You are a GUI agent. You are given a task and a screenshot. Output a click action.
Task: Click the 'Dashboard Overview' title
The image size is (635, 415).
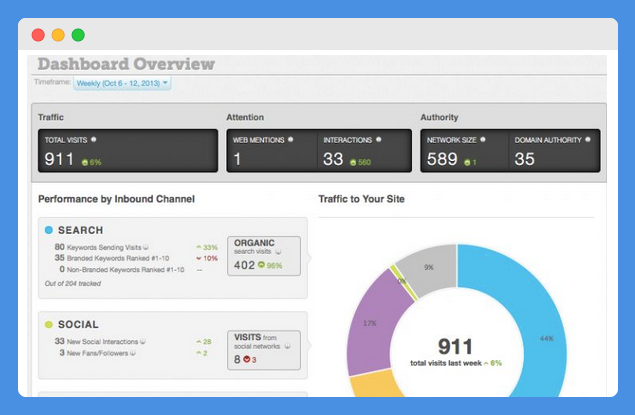click(126, 64)
